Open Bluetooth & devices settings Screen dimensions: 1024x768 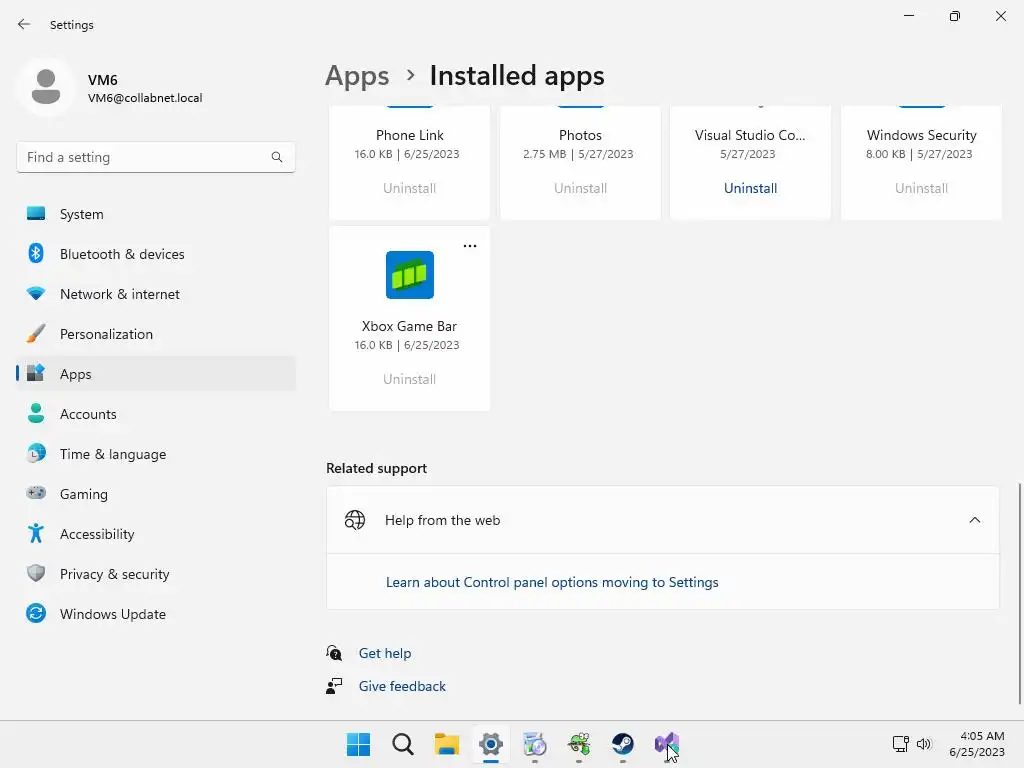pyautogui.click(x=121, y=254)
